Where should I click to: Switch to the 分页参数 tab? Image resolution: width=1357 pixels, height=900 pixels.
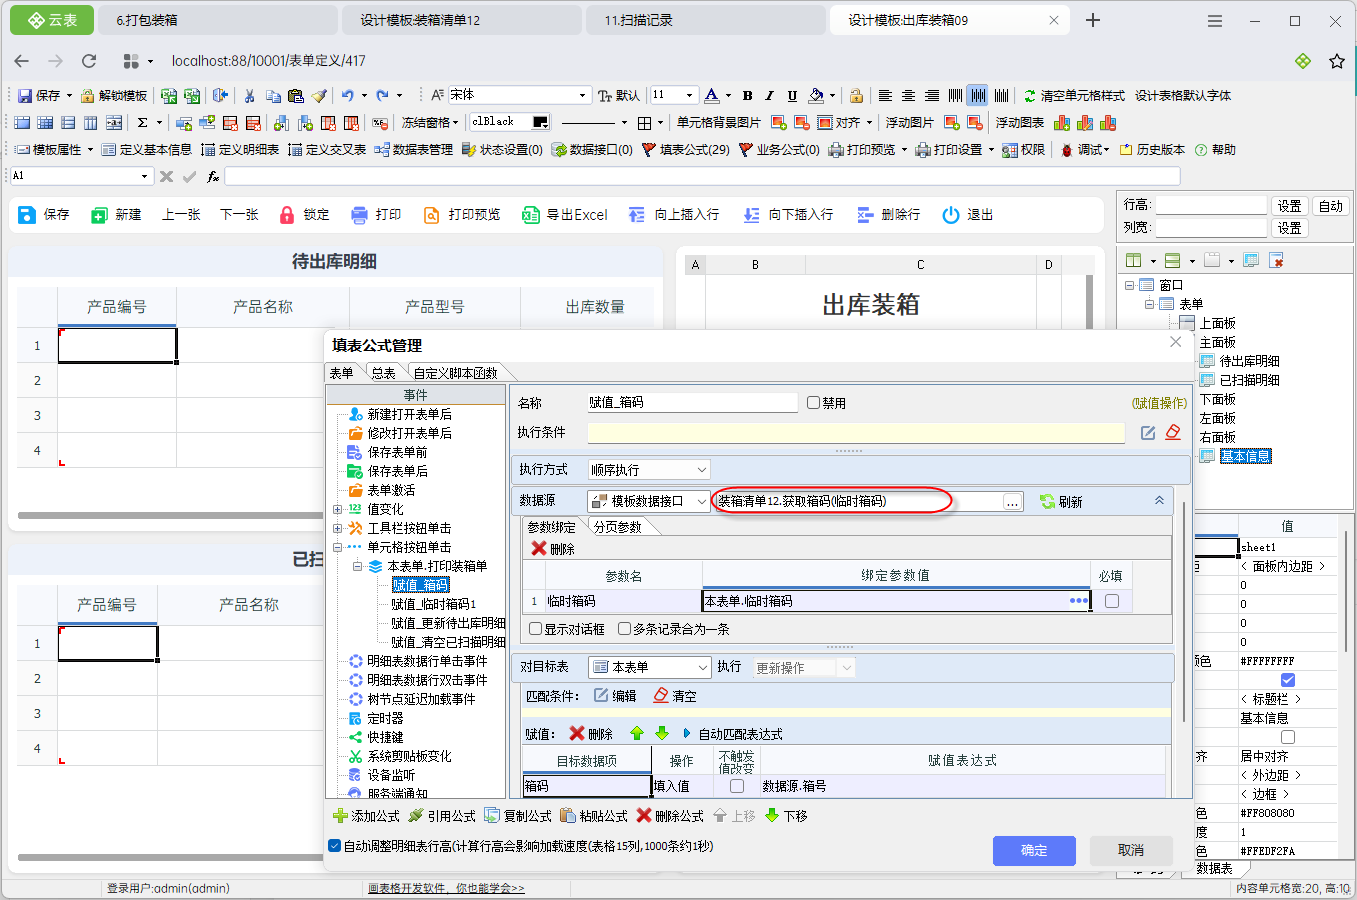[x=617, y=527]
